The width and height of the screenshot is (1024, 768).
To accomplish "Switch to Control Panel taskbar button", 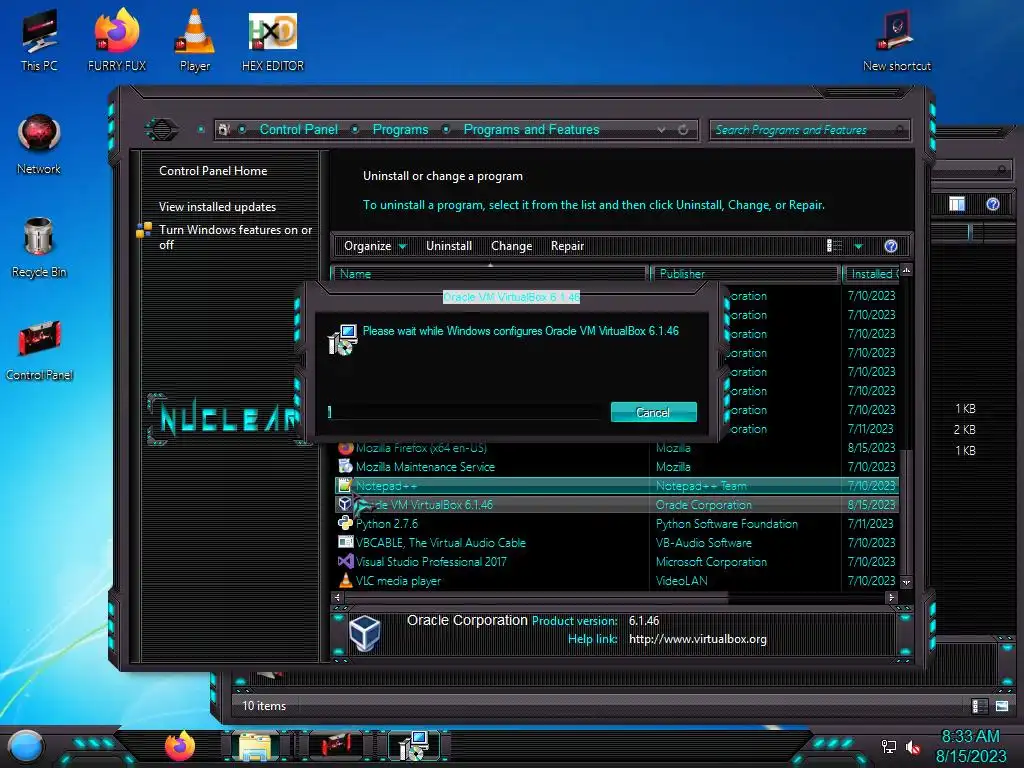I will [336, 746].
